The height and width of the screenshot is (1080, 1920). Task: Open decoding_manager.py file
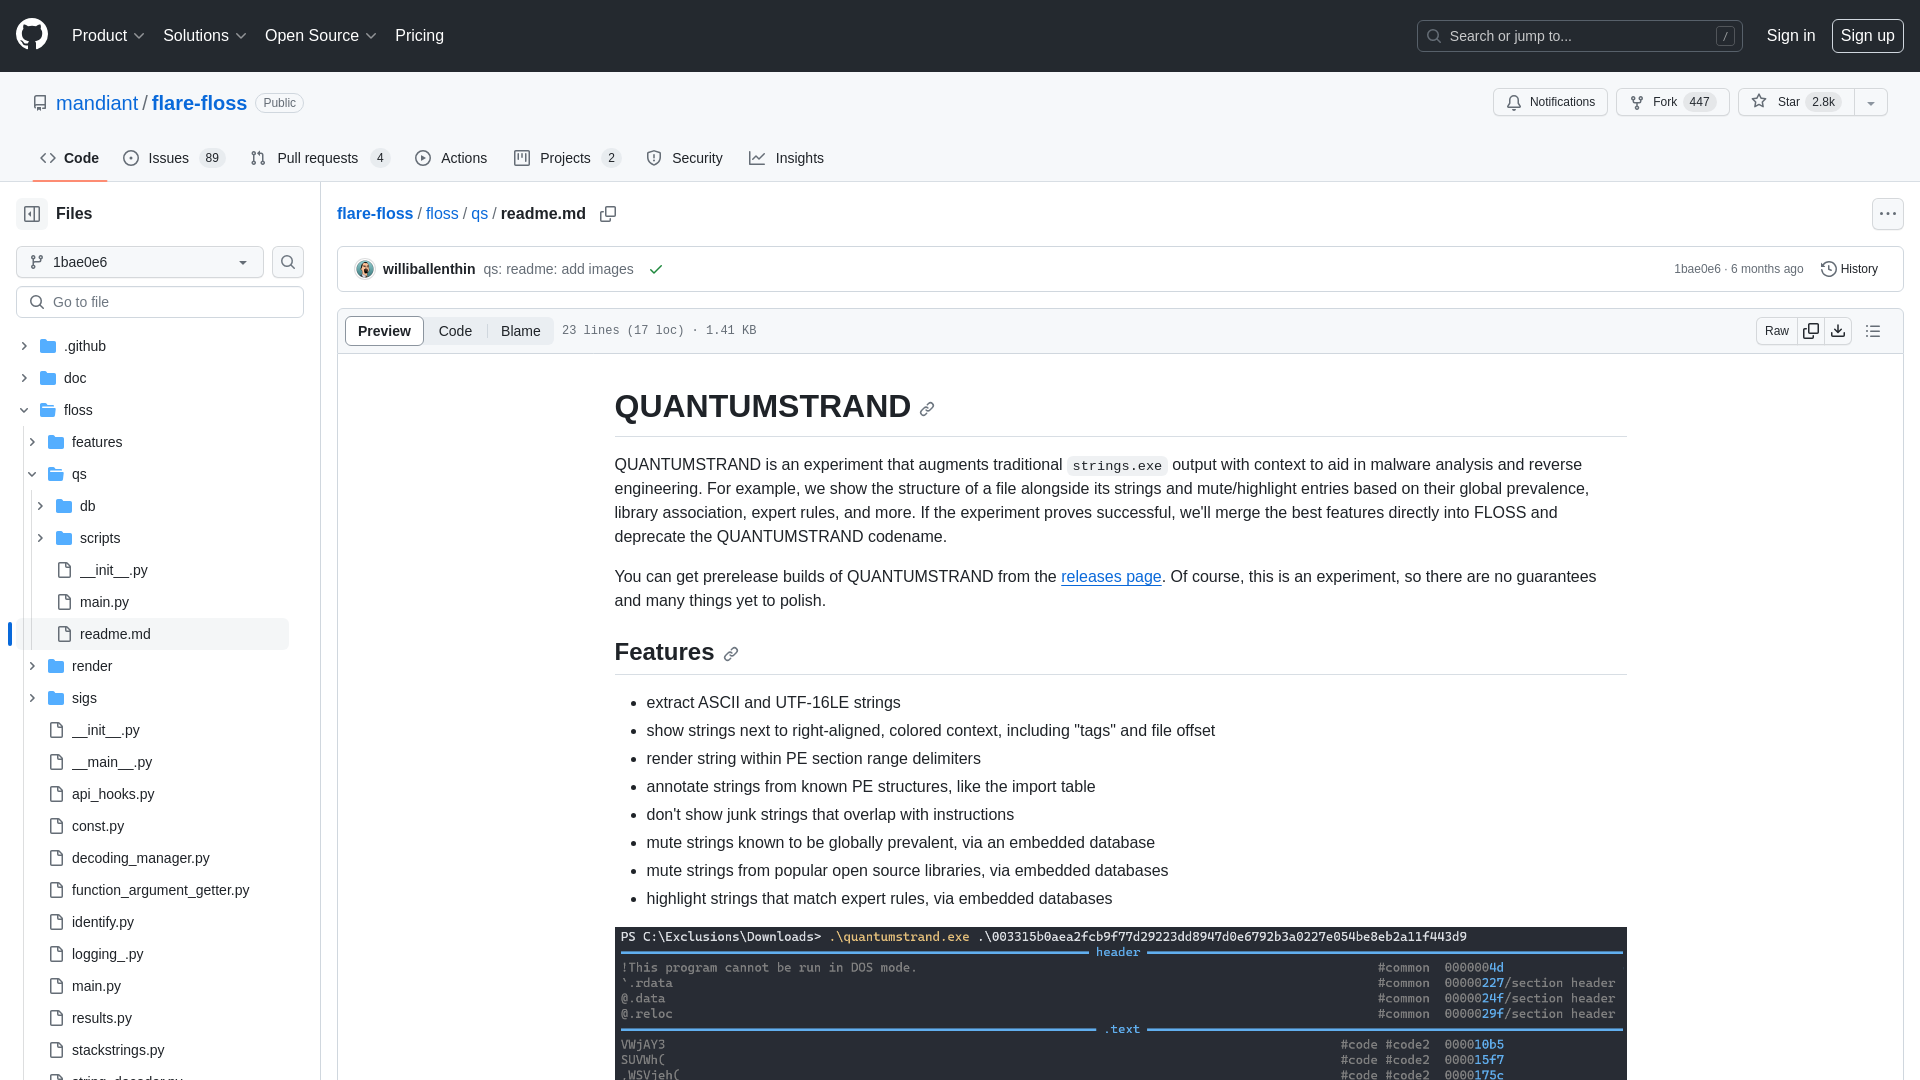(141, 858)
